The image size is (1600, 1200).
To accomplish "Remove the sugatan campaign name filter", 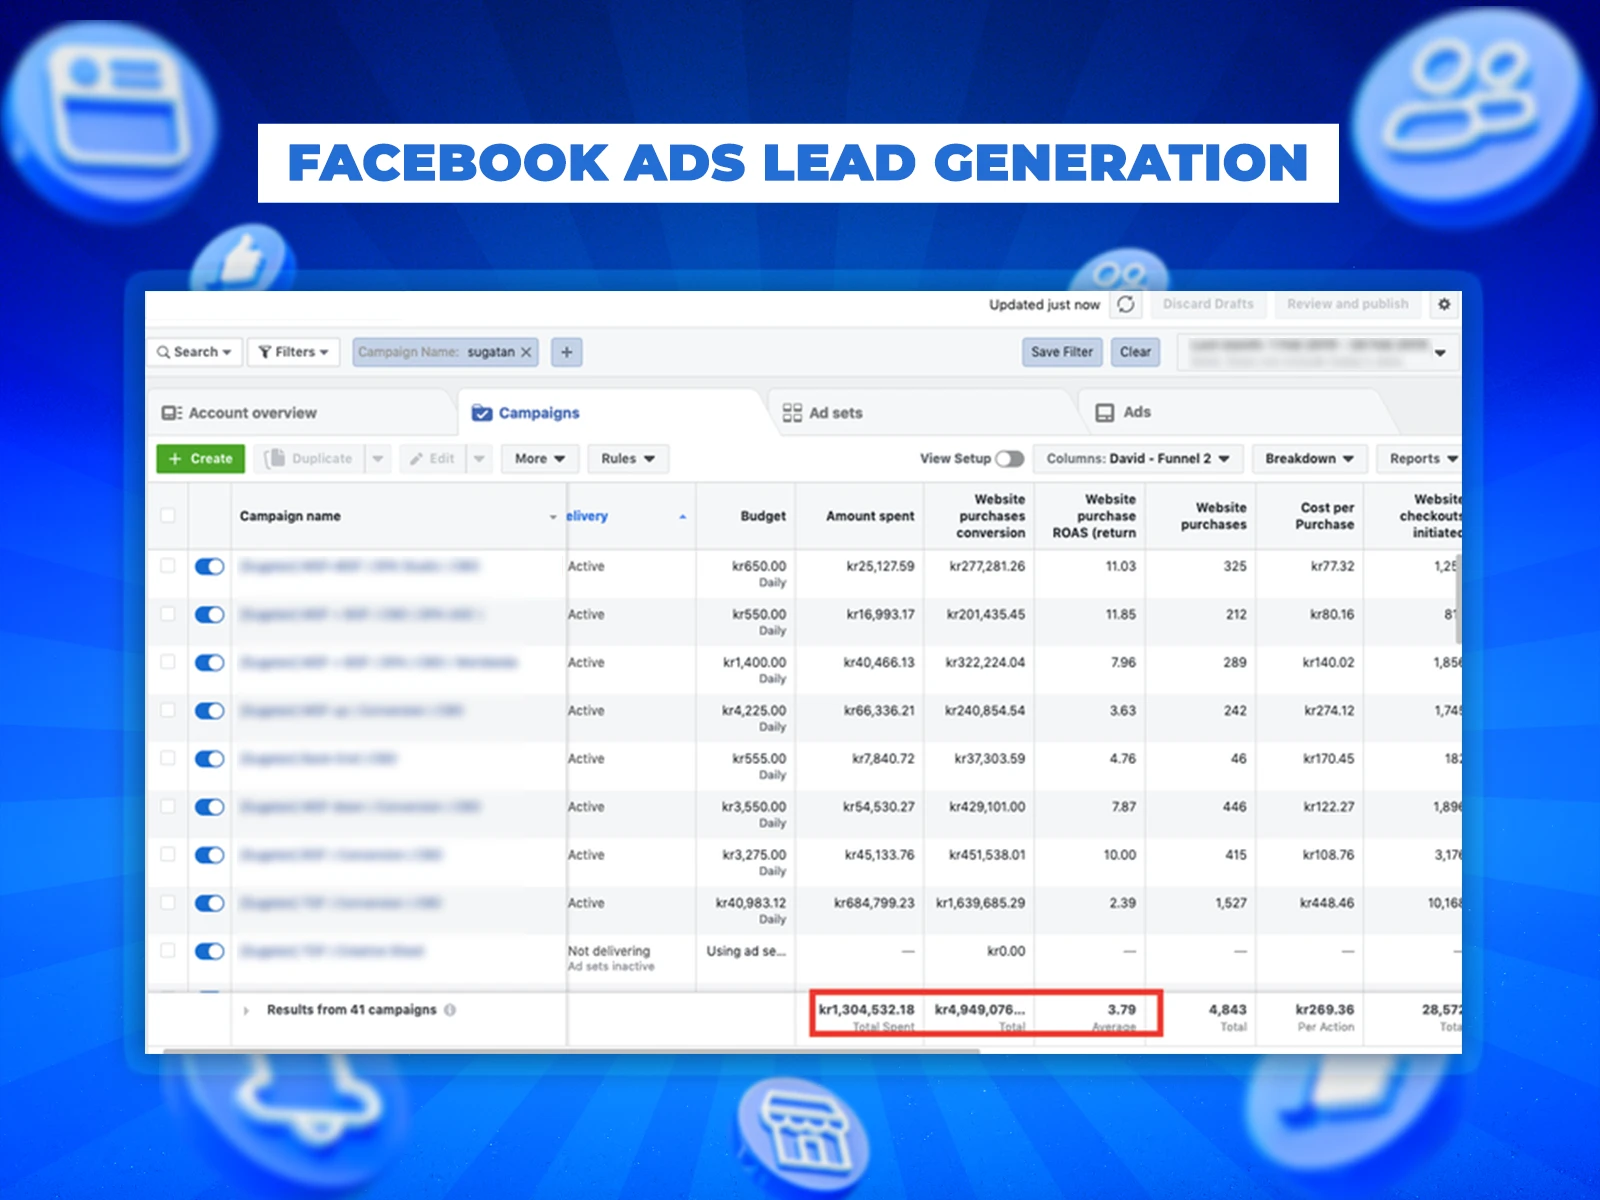I will tap(526, 352).
